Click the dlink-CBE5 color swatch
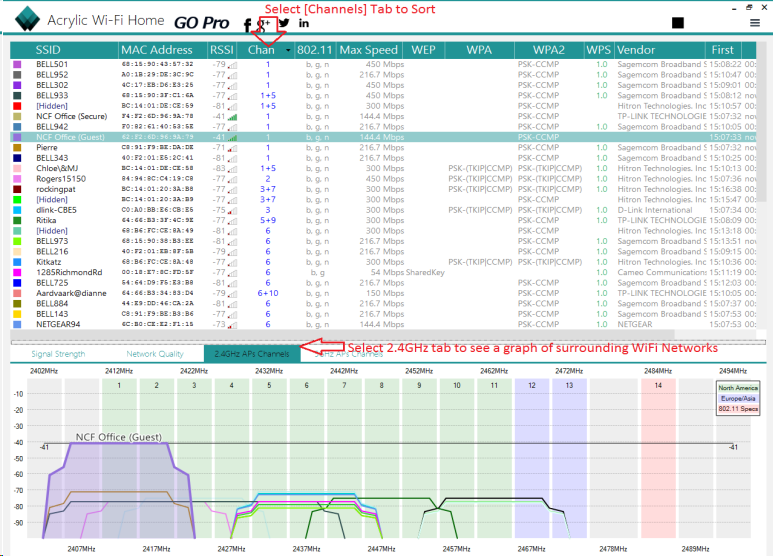 click(x=17, y=210)
